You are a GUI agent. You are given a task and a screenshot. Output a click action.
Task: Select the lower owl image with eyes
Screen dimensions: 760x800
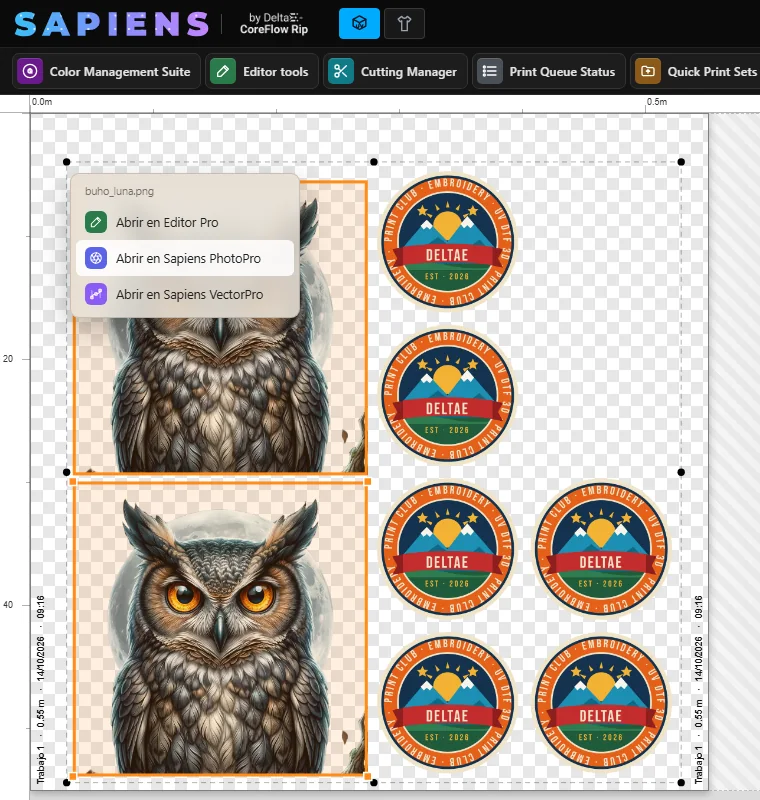(220, 629)
